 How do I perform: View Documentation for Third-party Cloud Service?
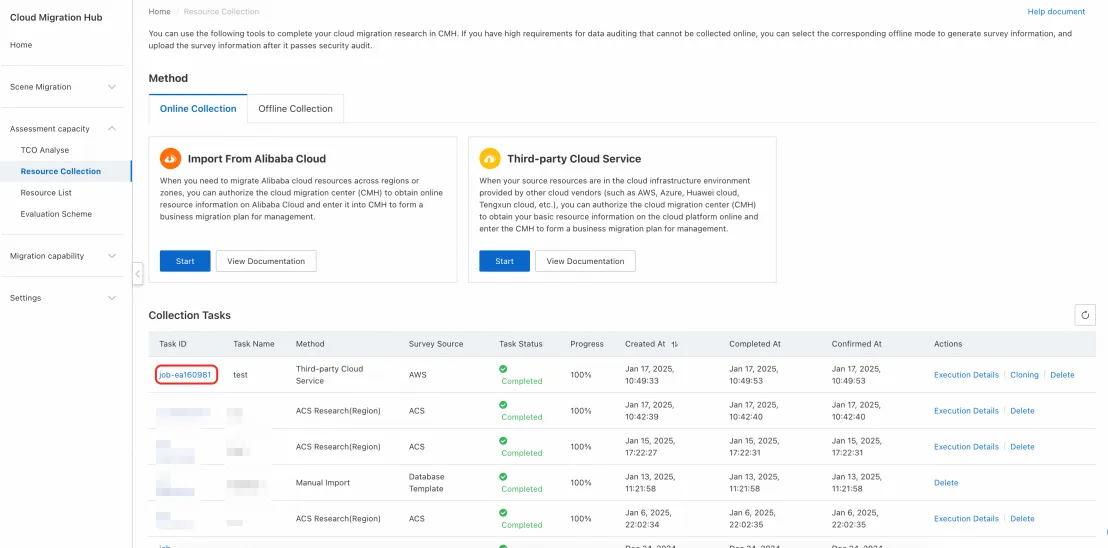pos(585,261)
